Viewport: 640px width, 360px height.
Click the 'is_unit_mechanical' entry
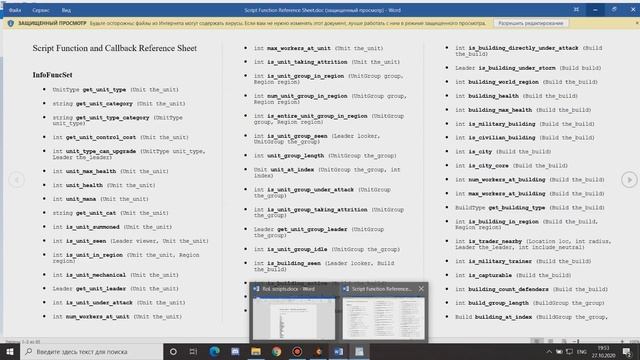pyautogui.click(x=115, y=275)
